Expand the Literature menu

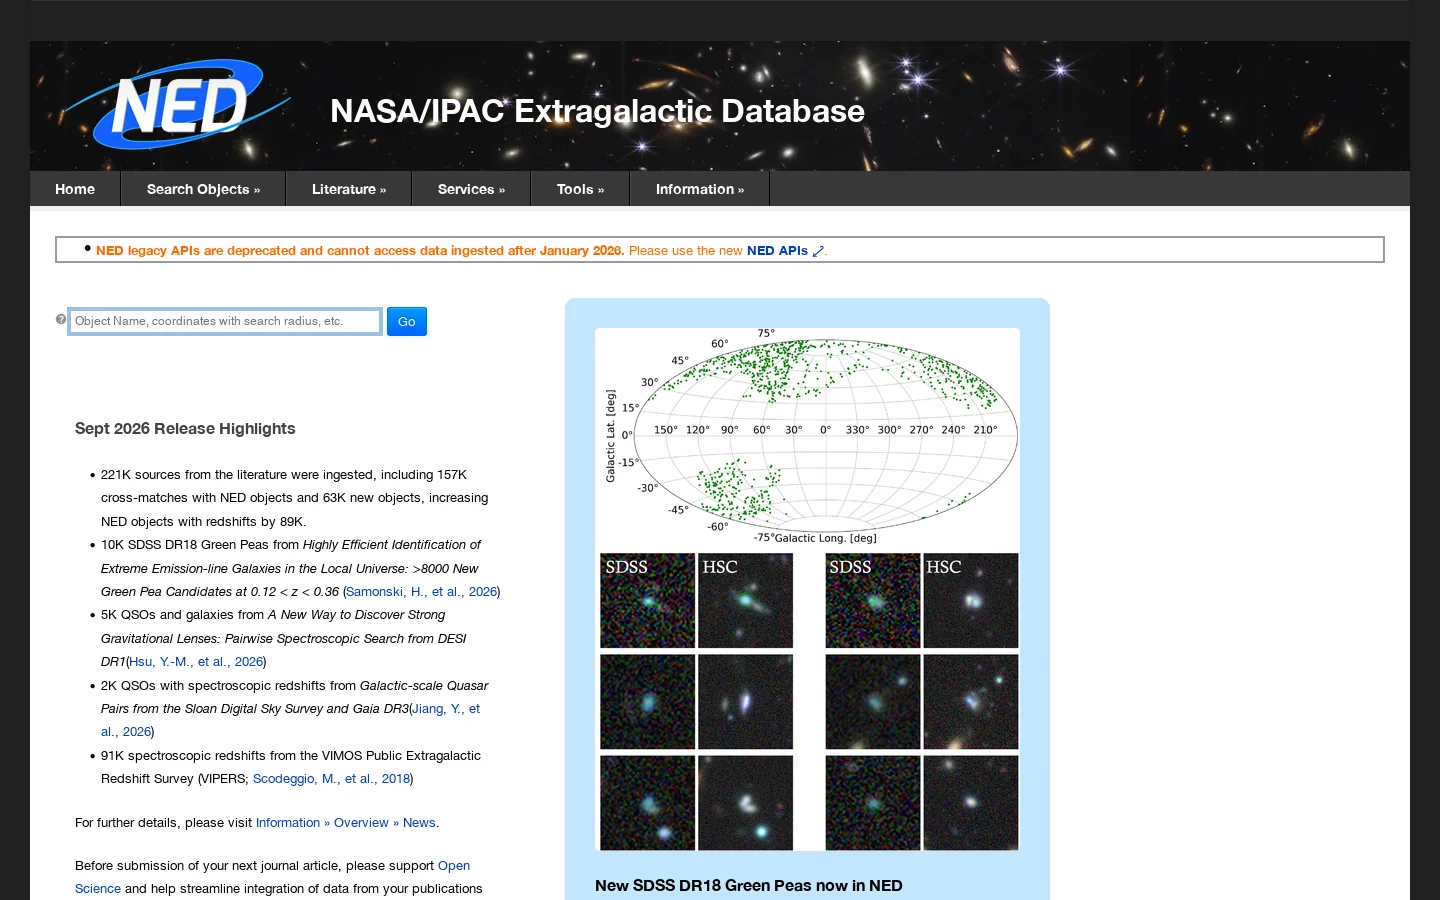(349, 189)
